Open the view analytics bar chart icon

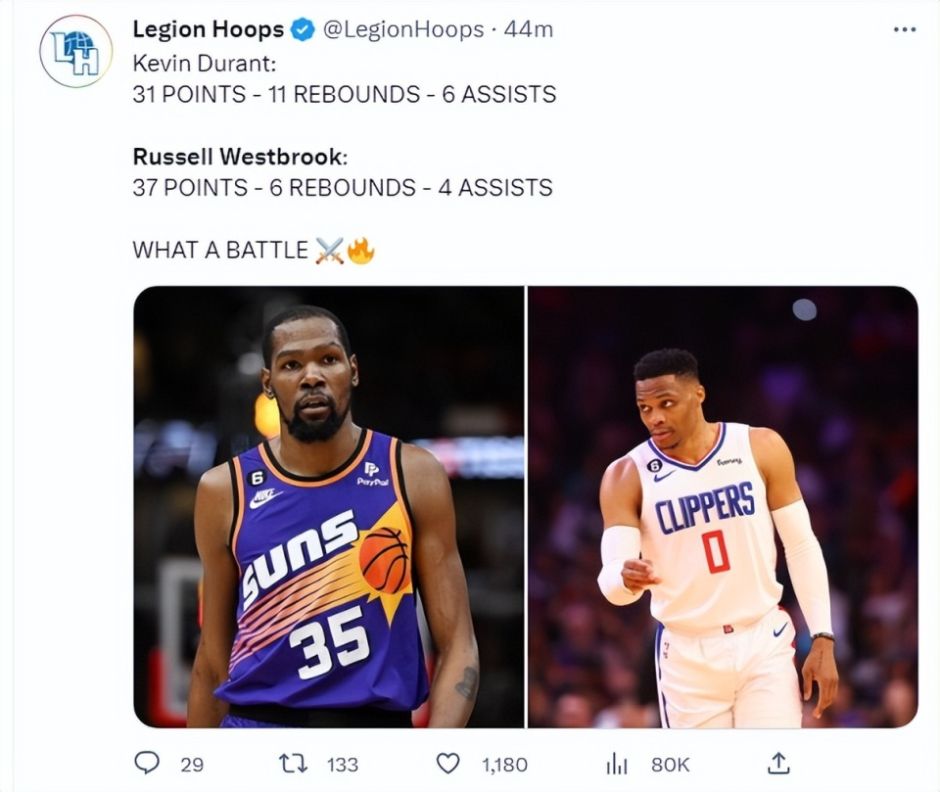[x=616, y=763]
